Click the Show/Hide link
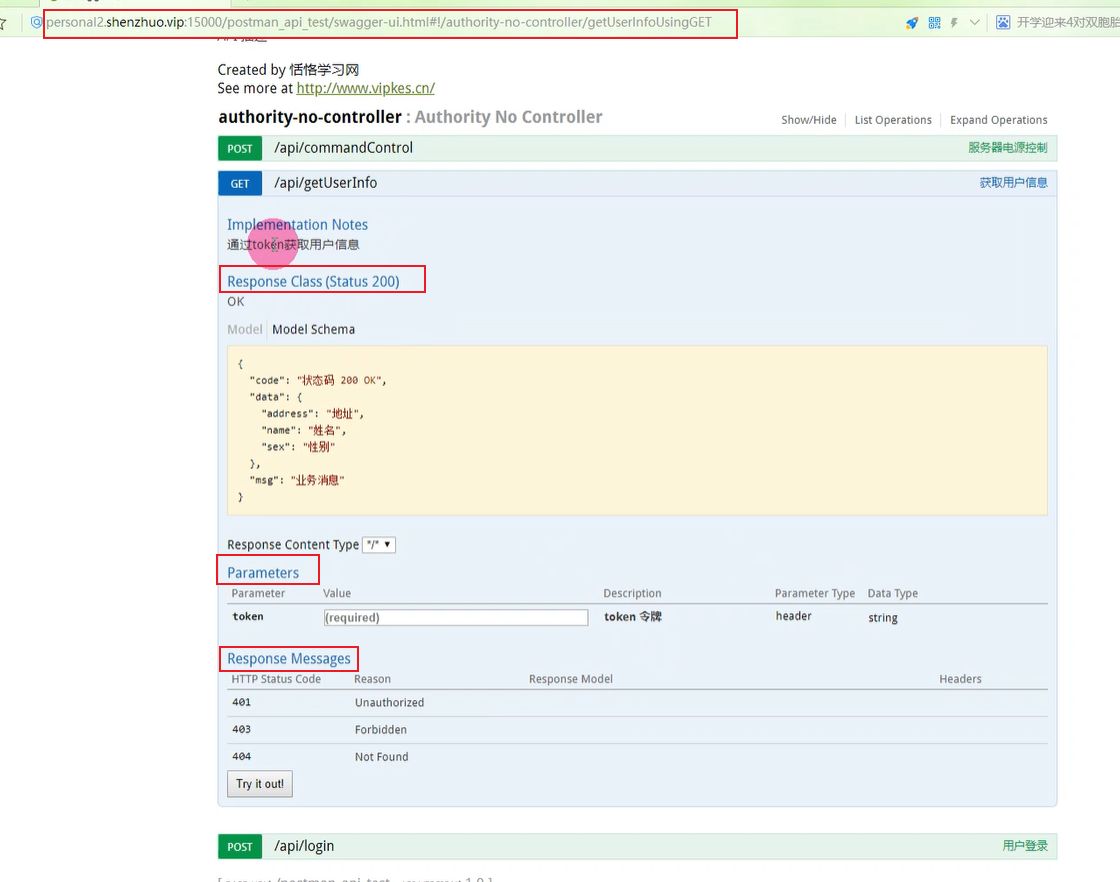The width and height of the screenshot is (1120, 882). point(808,120)
